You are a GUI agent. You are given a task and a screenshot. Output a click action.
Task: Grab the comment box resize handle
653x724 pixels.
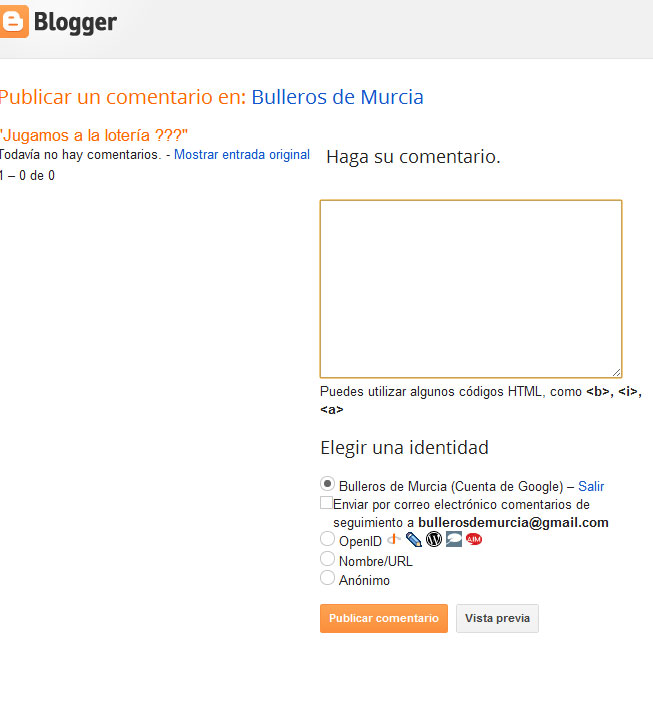(616, 372)
